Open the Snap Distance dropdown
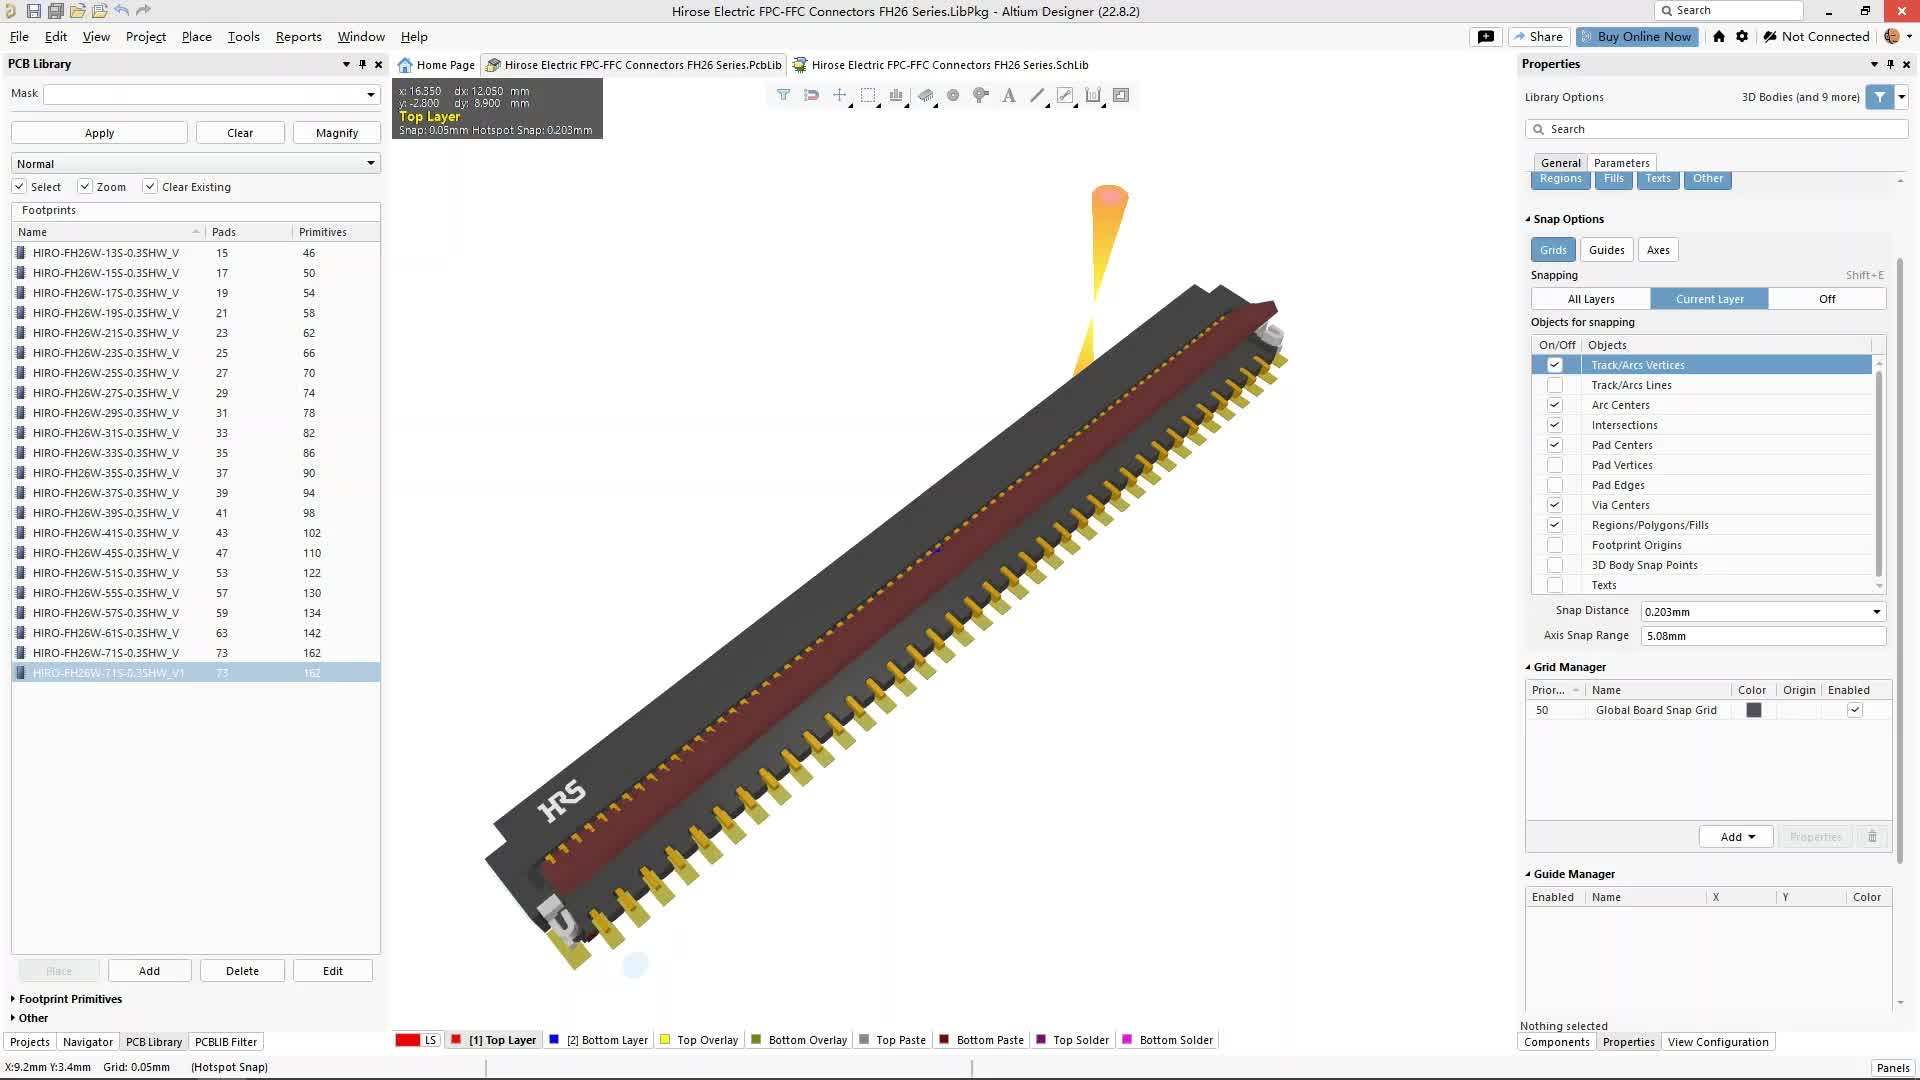 coord(1876,612)
